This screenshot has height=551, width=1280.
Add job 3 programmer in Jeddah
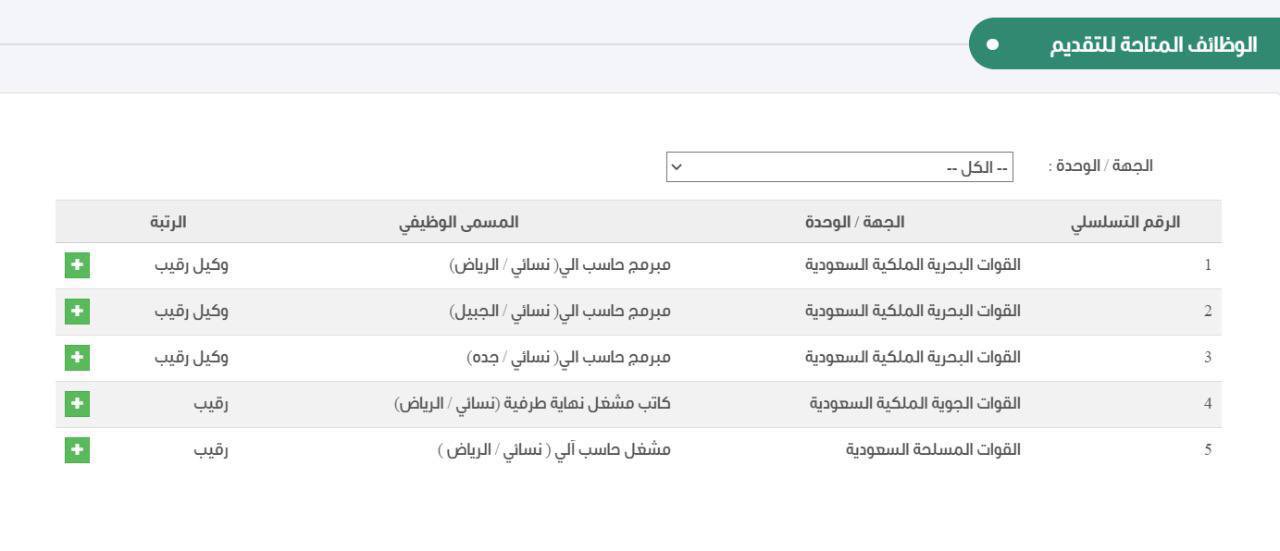(77, 357)
